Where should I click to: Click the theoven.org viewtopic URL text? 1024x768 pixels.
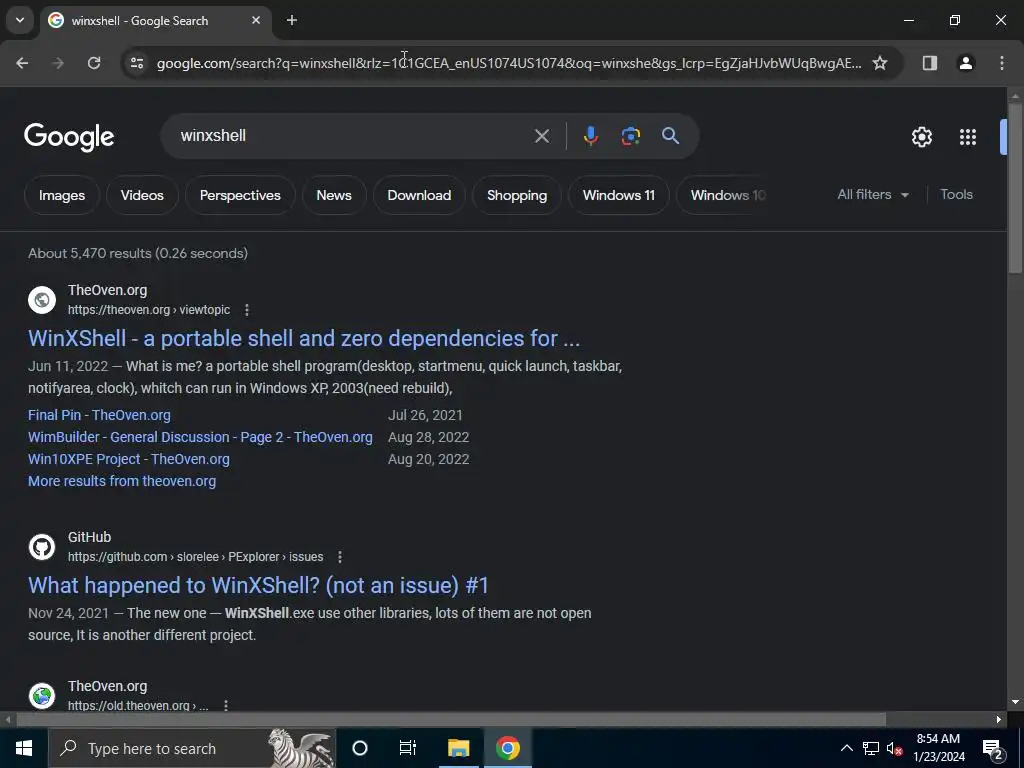(x=149, y=310)
